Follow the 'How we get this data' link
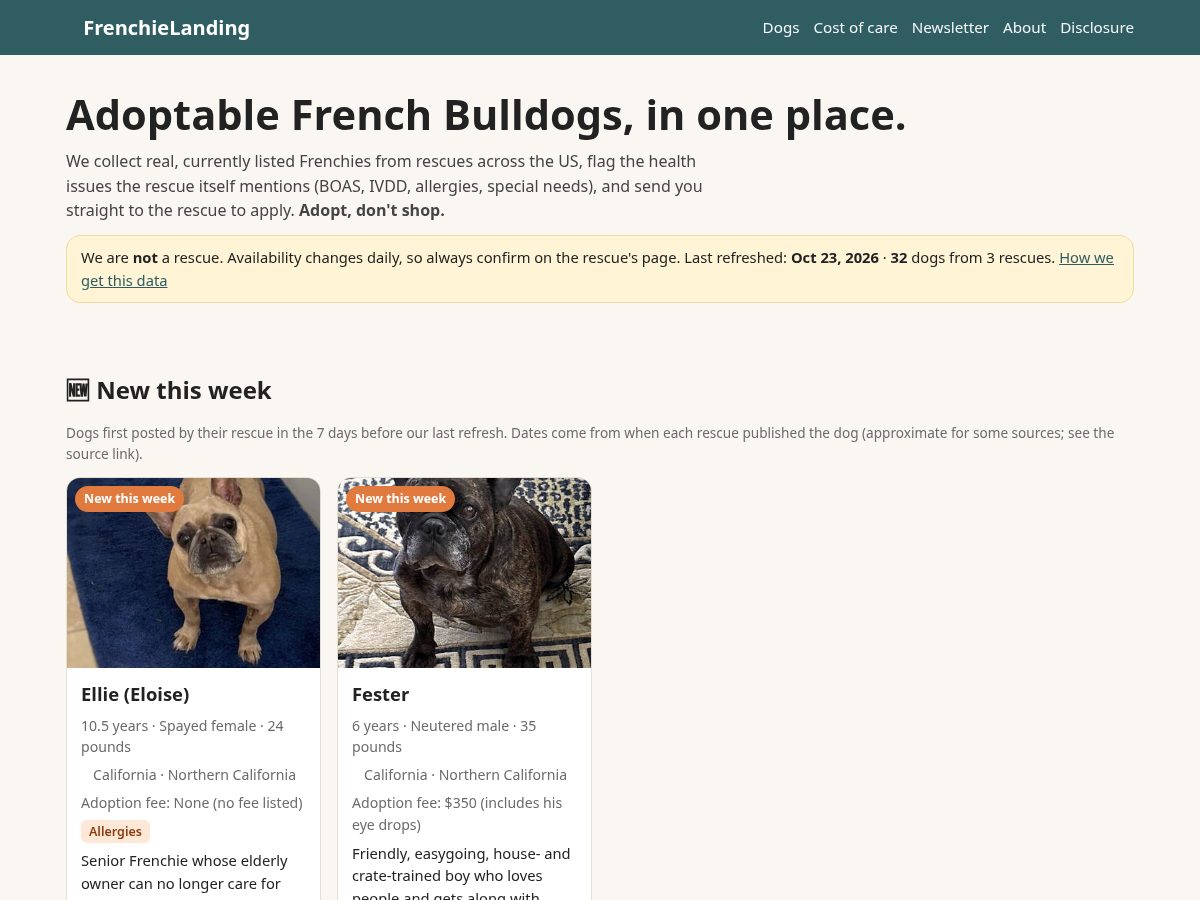1200x900 pixels. click(1086, 258)
